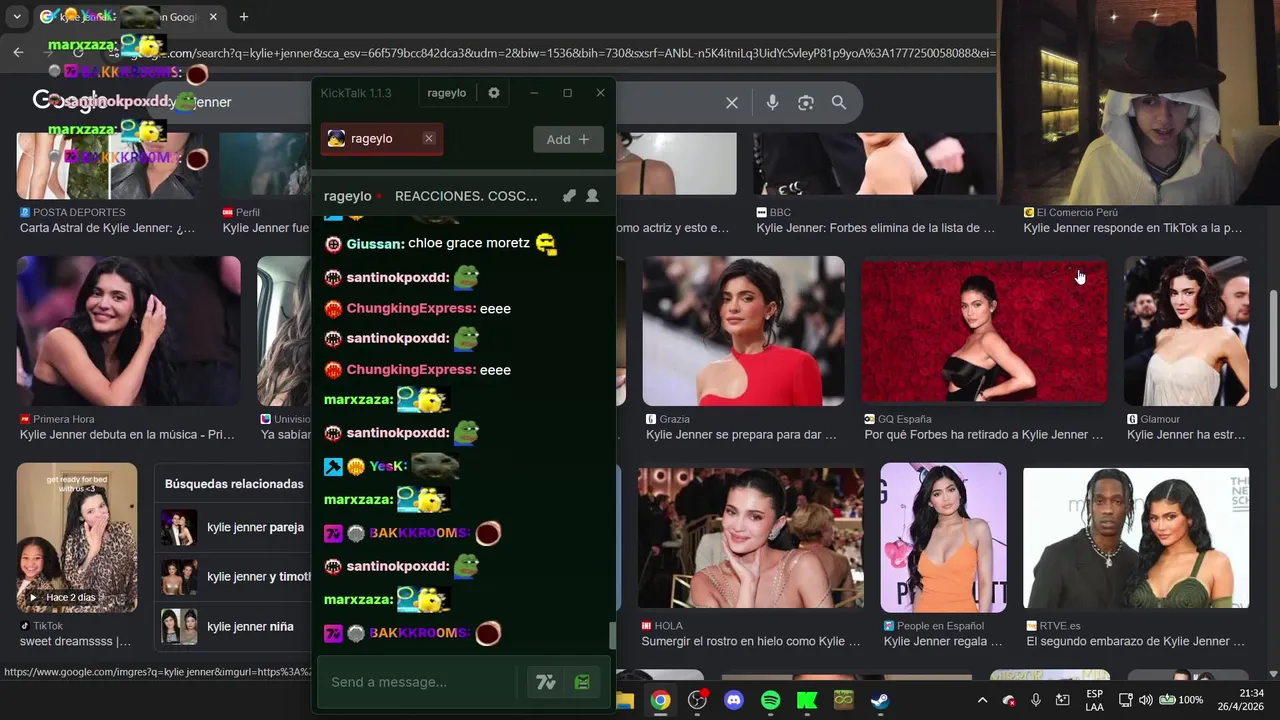Open Chrome tab search dropdown arrow
This screenshot has width=1280, height=720.
[x=17, y=17]
